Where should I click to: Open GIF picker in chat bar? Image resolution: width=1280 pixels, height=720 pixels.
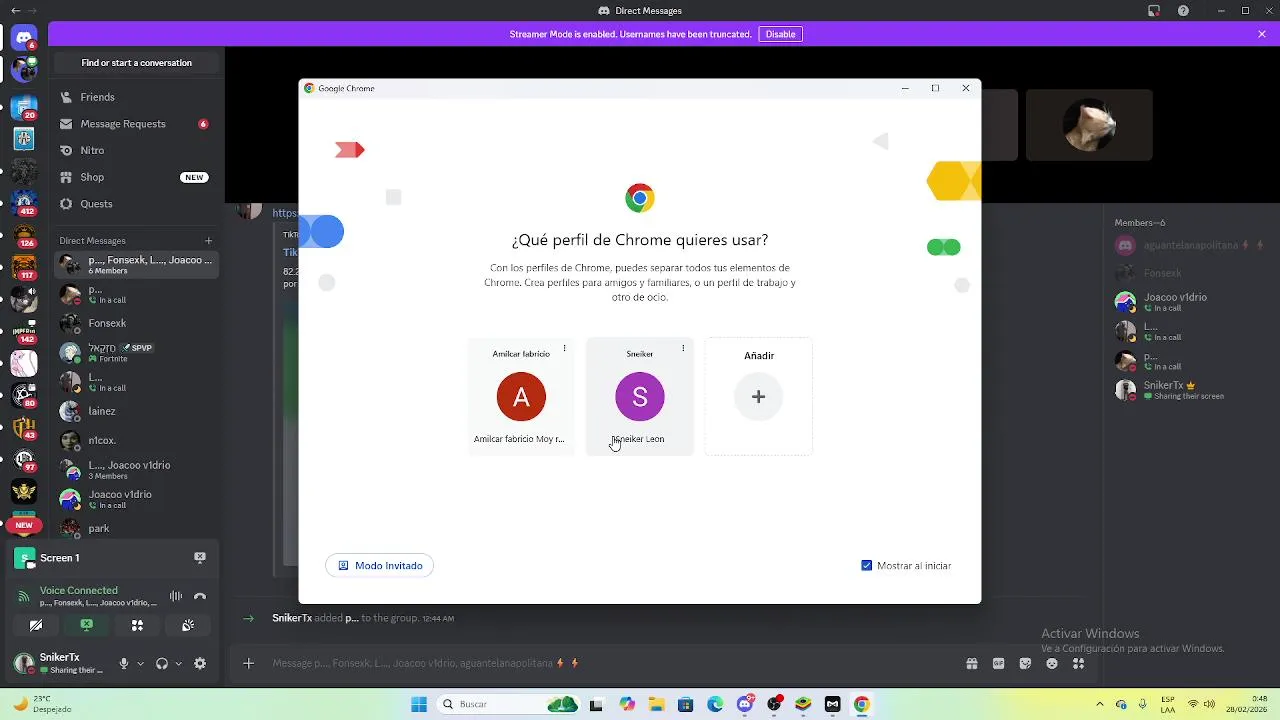(x=998, y=663)
